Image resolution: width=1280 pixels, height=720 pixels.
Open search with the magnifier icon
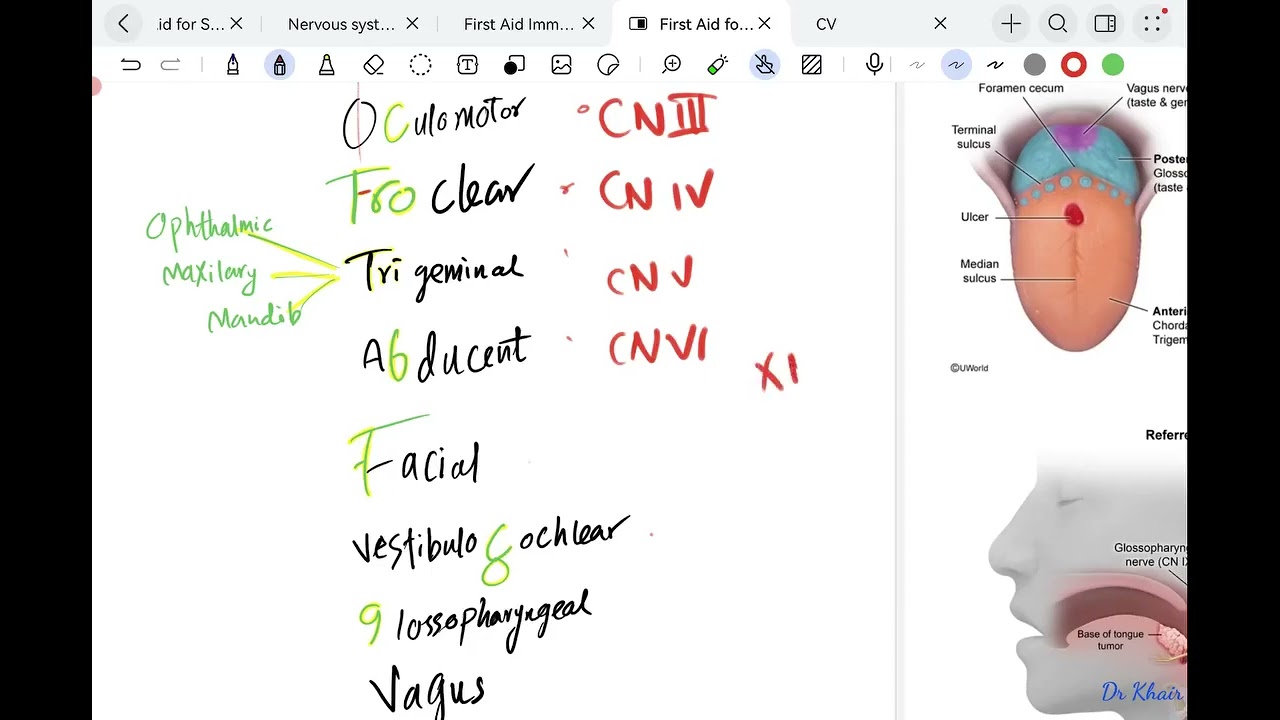point(1058,24)
